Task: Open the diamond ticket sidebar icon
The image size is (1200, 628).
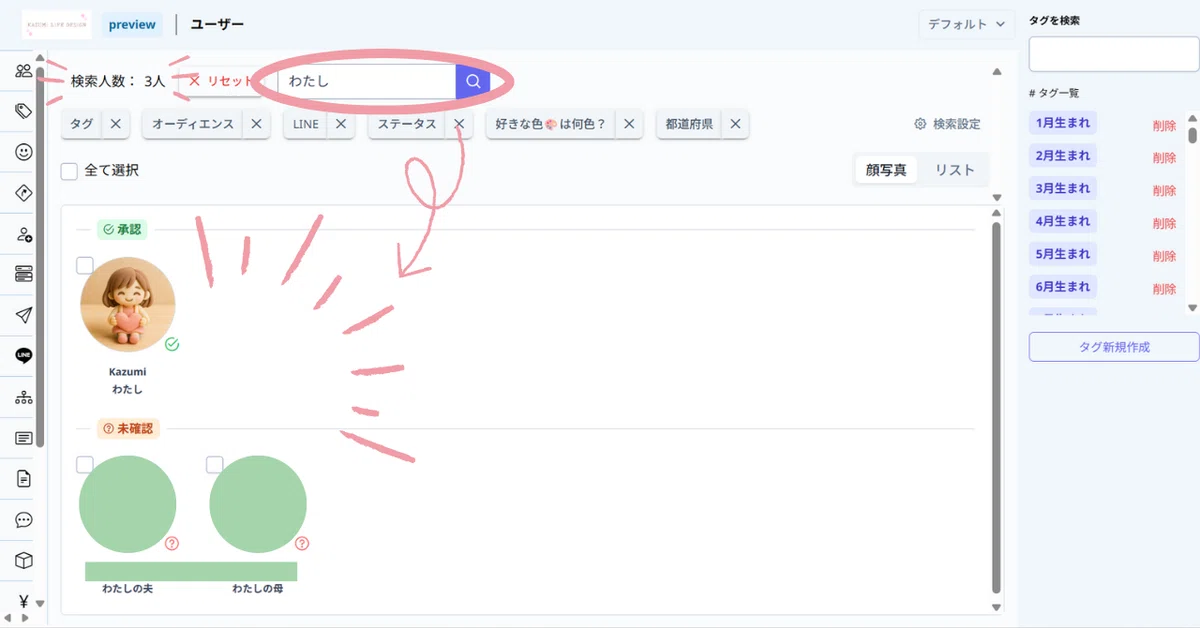Action: [x=23, y=193]
